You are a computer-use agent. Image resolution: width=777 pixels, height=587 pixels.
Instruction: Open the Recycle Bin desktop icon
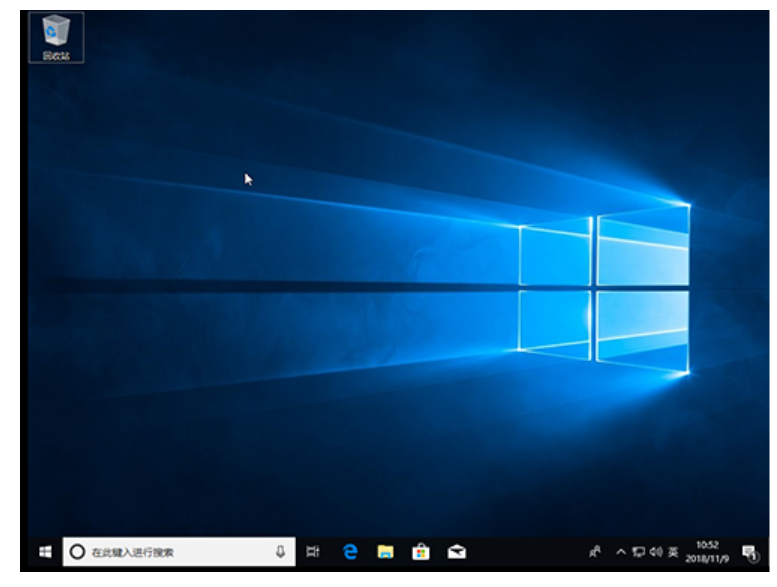tap(56, 38)
